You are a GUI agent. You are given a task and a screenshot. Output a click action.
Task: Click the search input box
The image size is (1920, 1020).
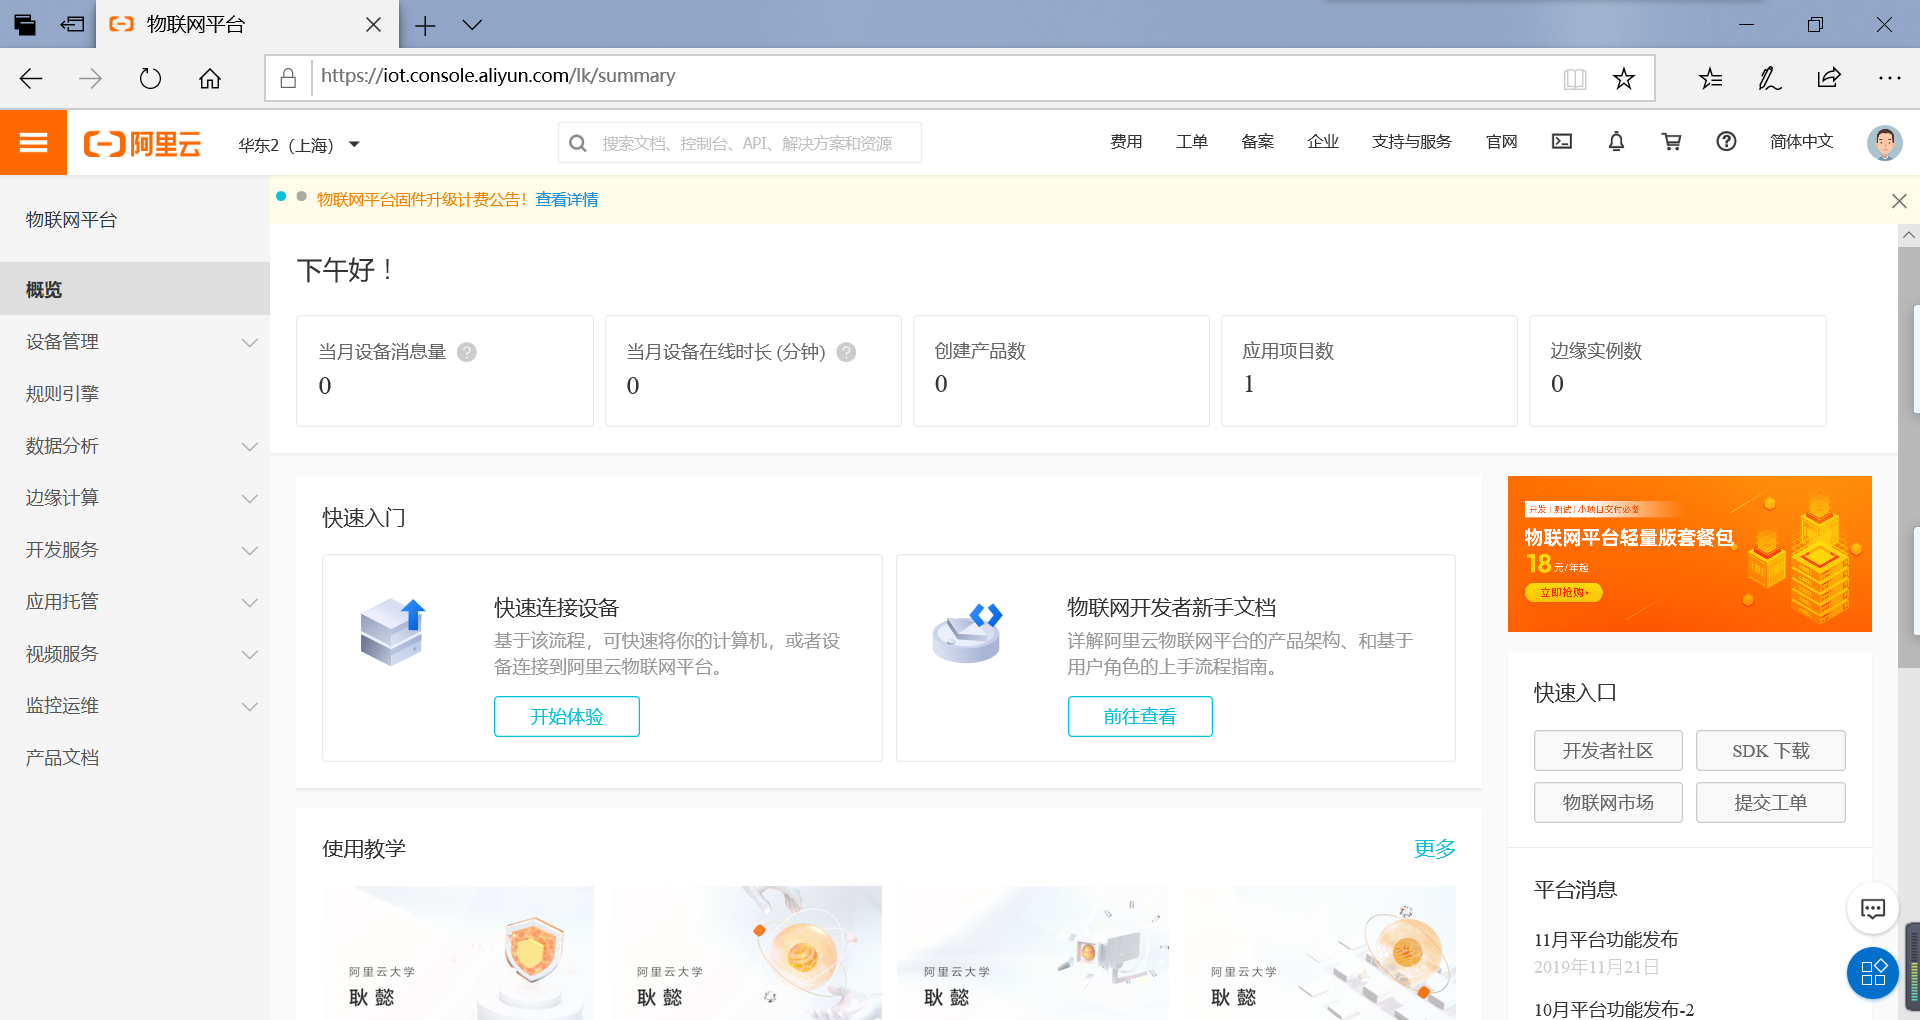[740, 143]
